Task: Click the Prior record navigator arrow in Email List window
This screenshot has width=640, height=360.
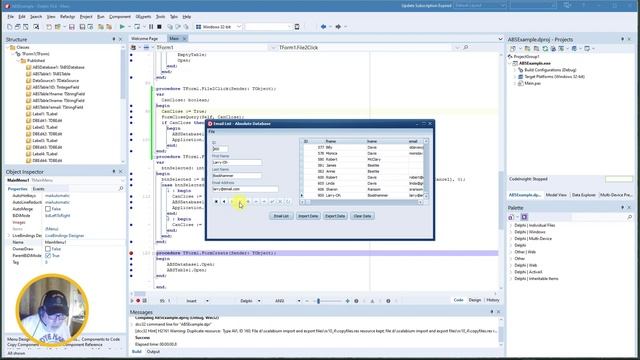Action: coord(224,201)
